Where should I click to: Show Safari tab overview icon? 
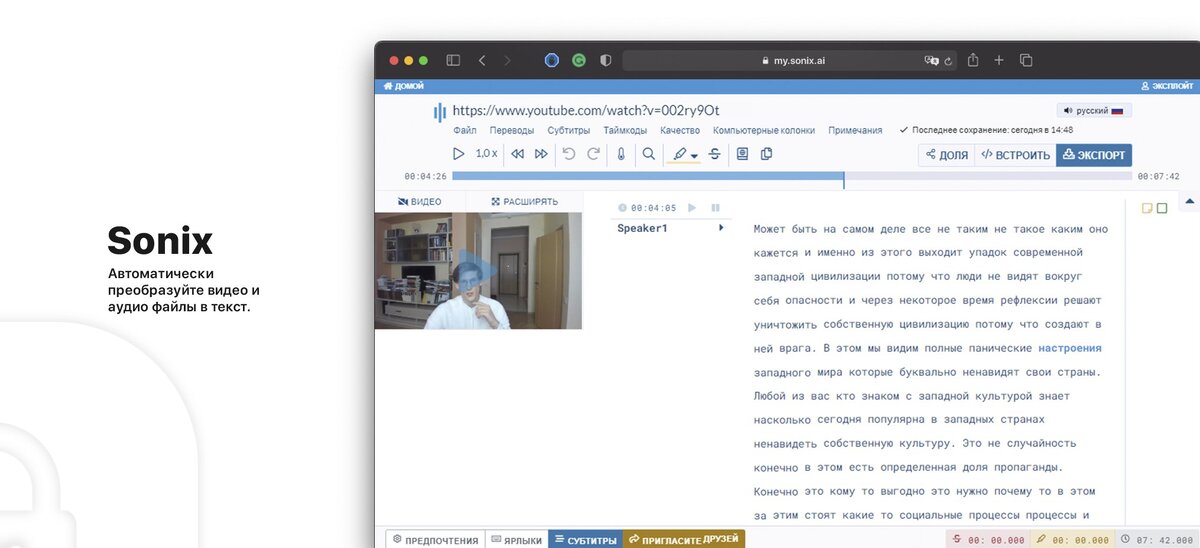1026,60
